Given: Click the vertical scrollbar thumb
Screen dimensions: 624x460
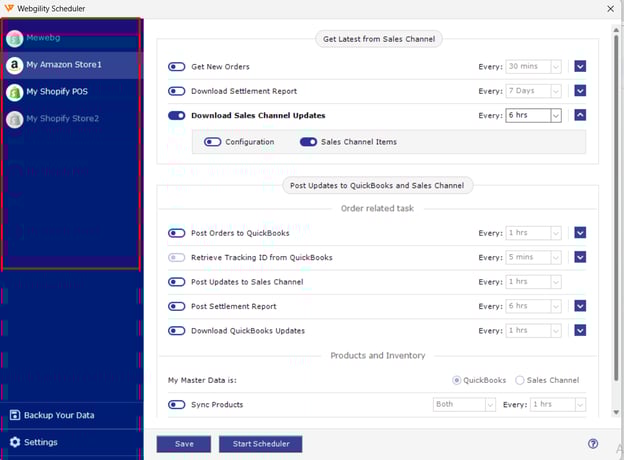Looking at the screenshot, I should (616, 207).
